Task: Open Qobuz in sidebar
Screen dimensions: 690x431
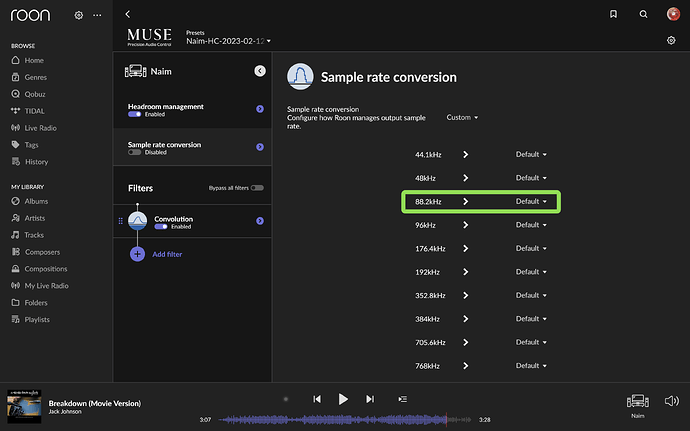Action: pyautogui.click(x=28, y=94)
